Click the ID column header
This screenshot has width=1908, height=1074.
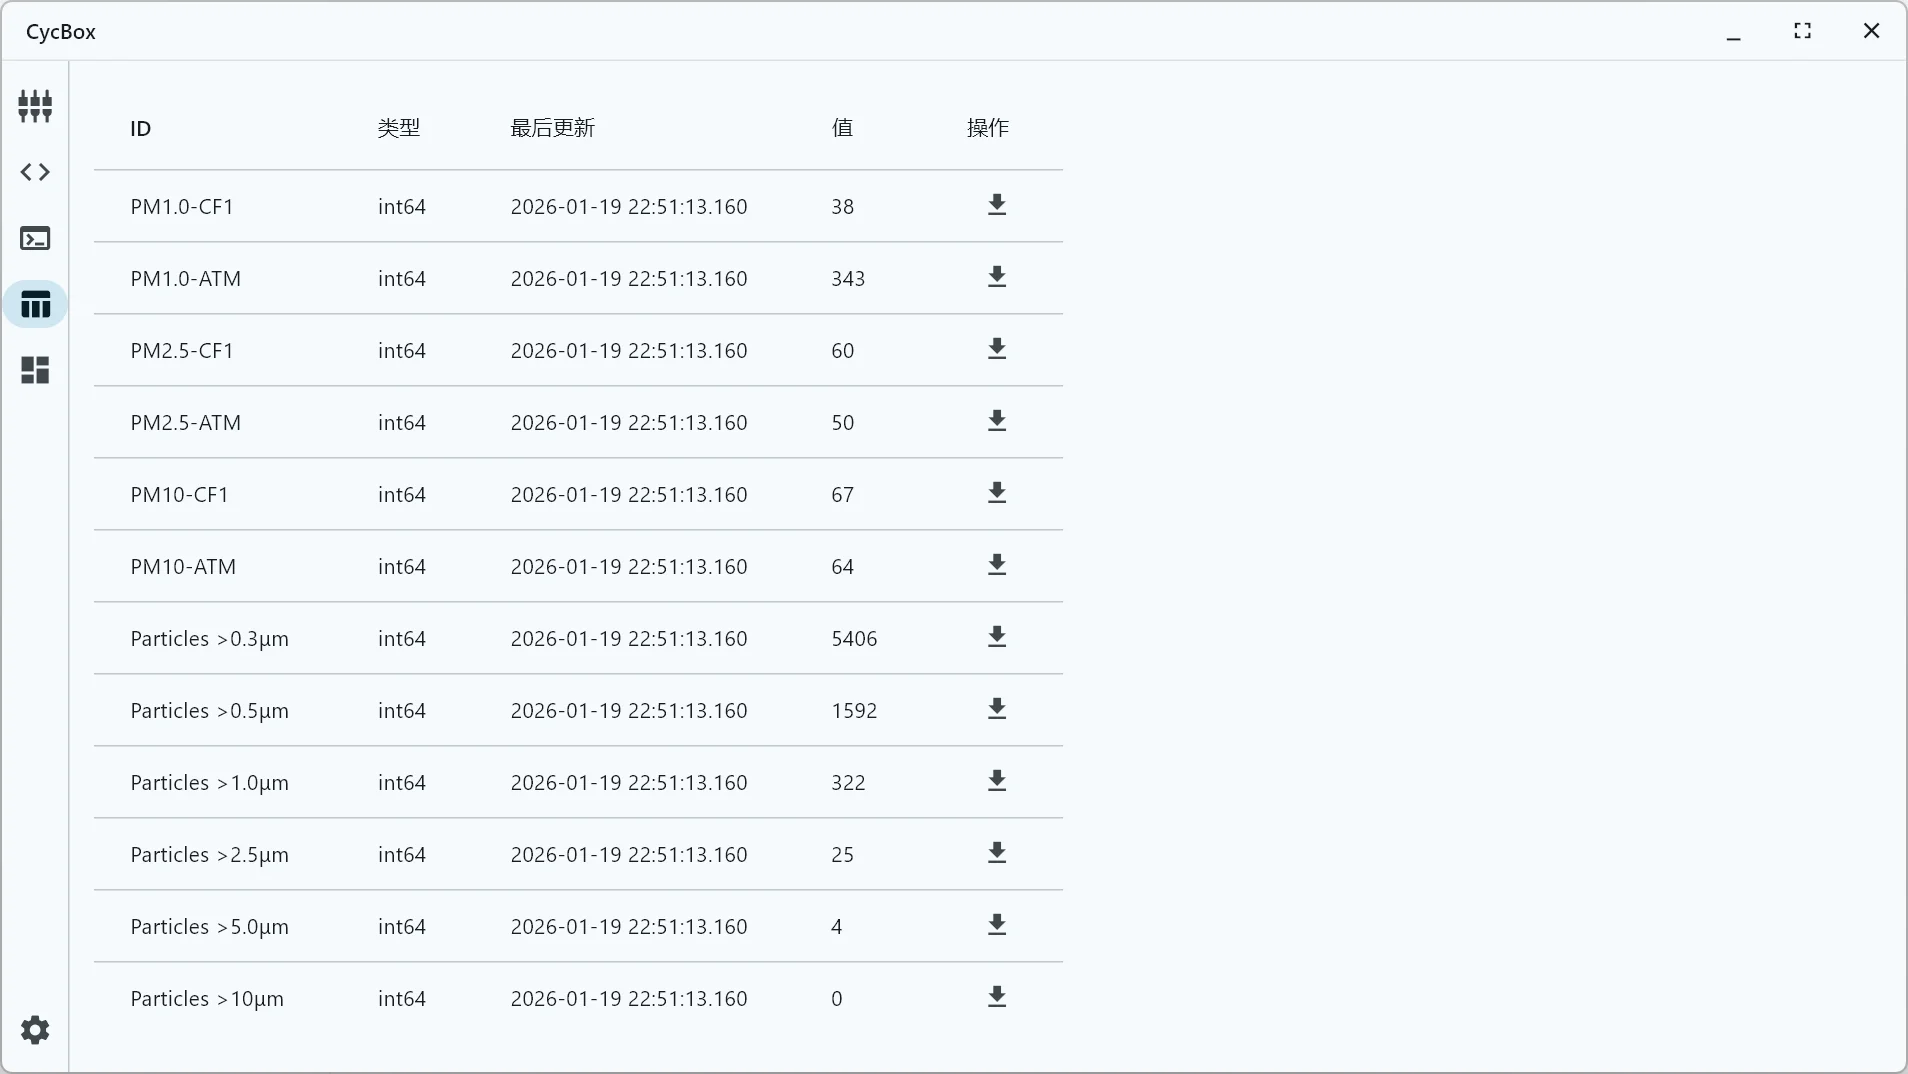click(x=141, y=128)
